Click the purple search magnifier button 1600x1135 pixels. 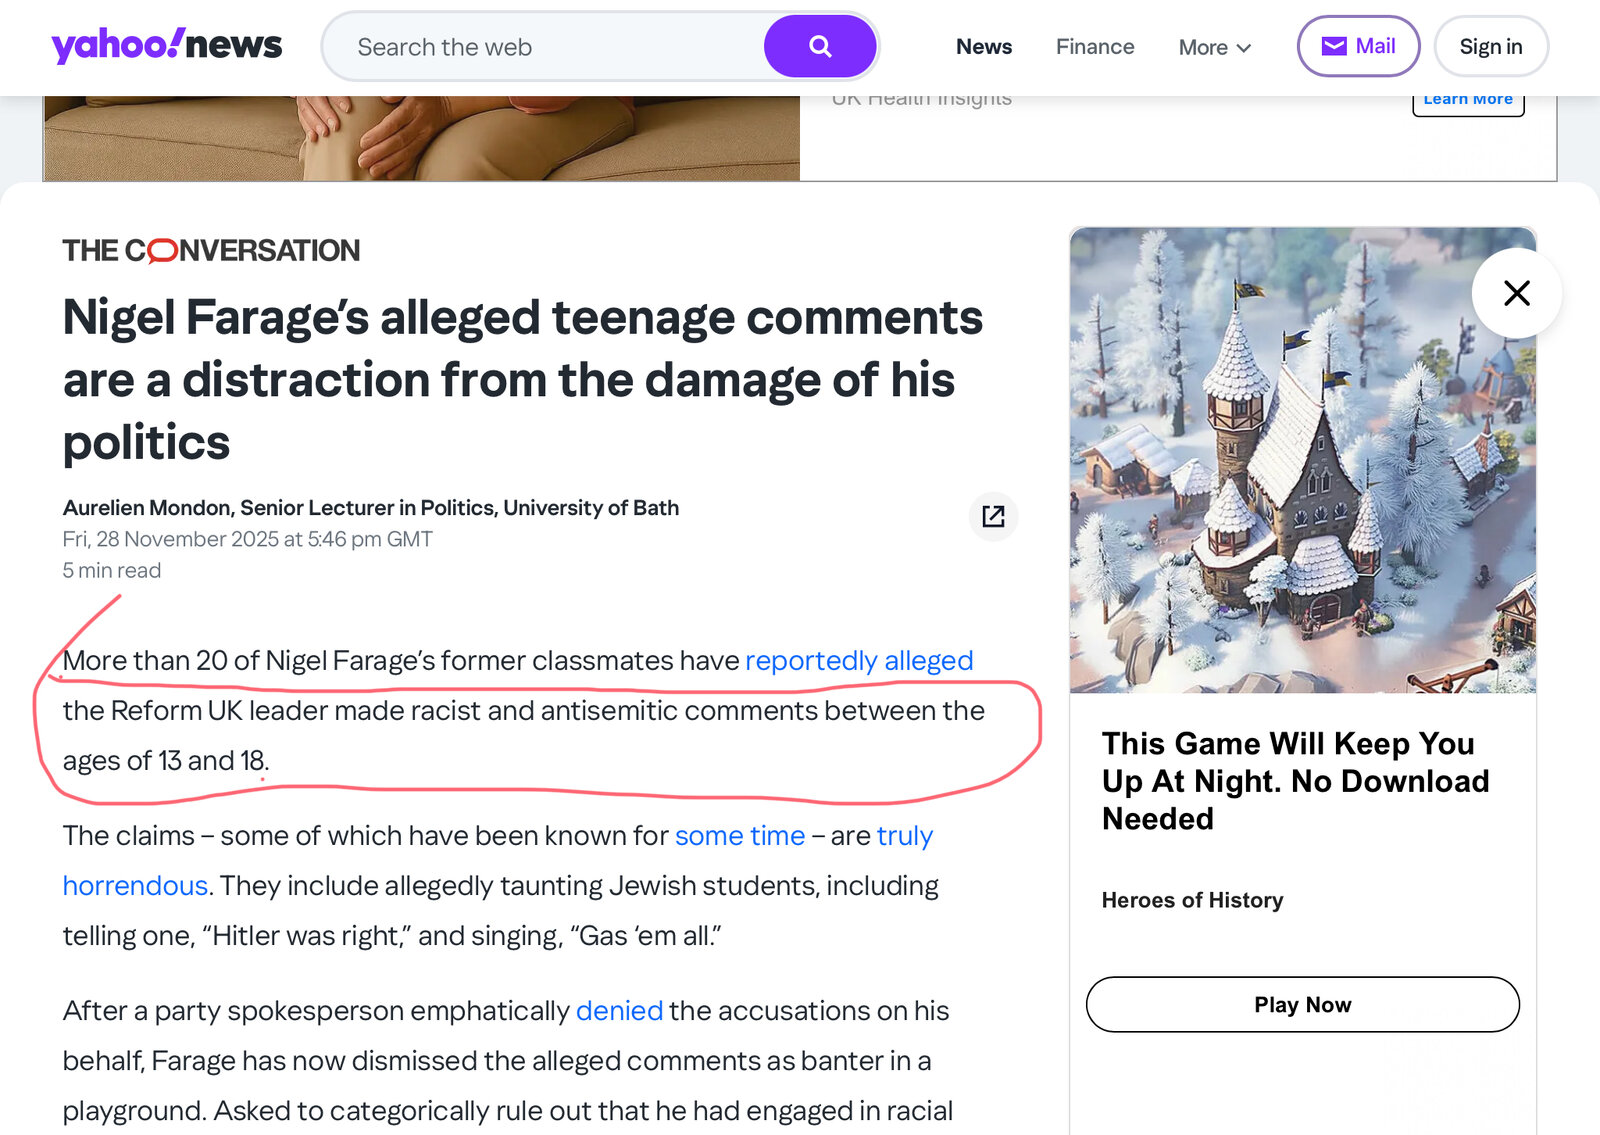pyautogui.click(x=820, y=46)
